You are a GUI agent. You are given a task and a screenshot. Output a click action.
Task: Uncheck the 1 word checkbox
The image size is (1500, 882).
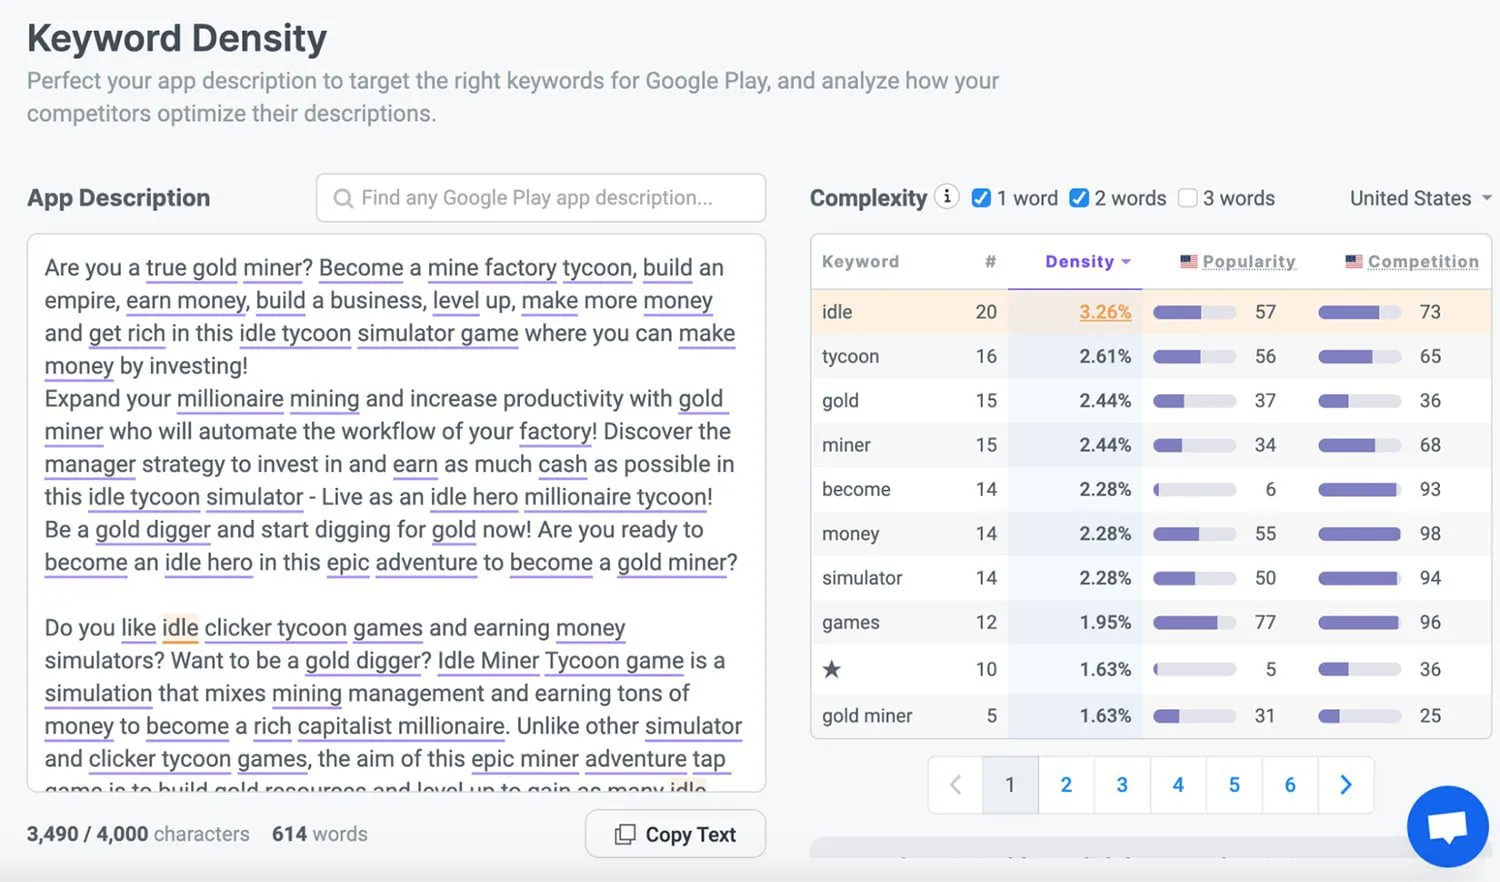(981, 198)
